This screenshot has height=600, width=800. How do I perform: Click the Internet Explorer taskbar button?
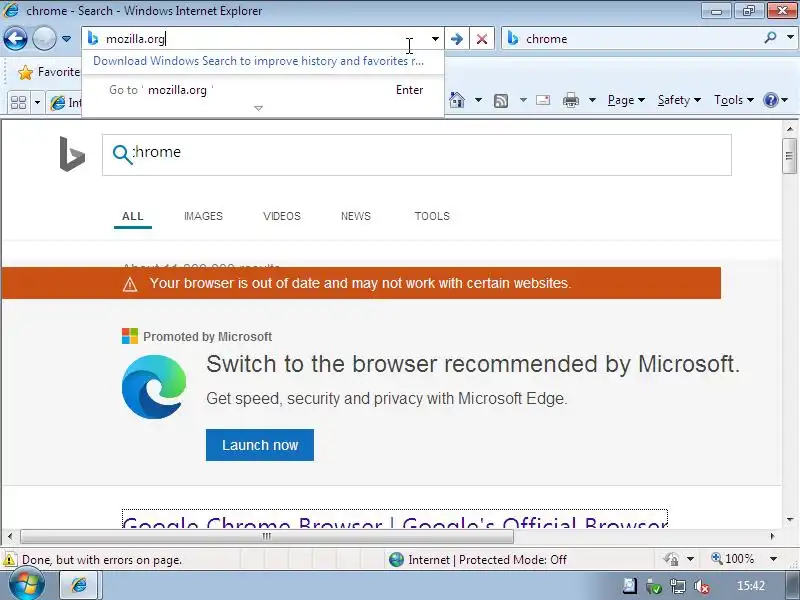tap(81, 585)
